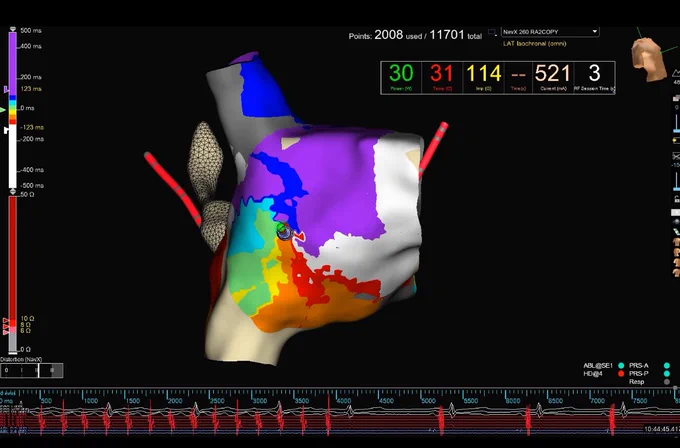Click the 6 Ω impedance threshold marker
Viewport: 680px width, 448px height.
pos(6,332)
